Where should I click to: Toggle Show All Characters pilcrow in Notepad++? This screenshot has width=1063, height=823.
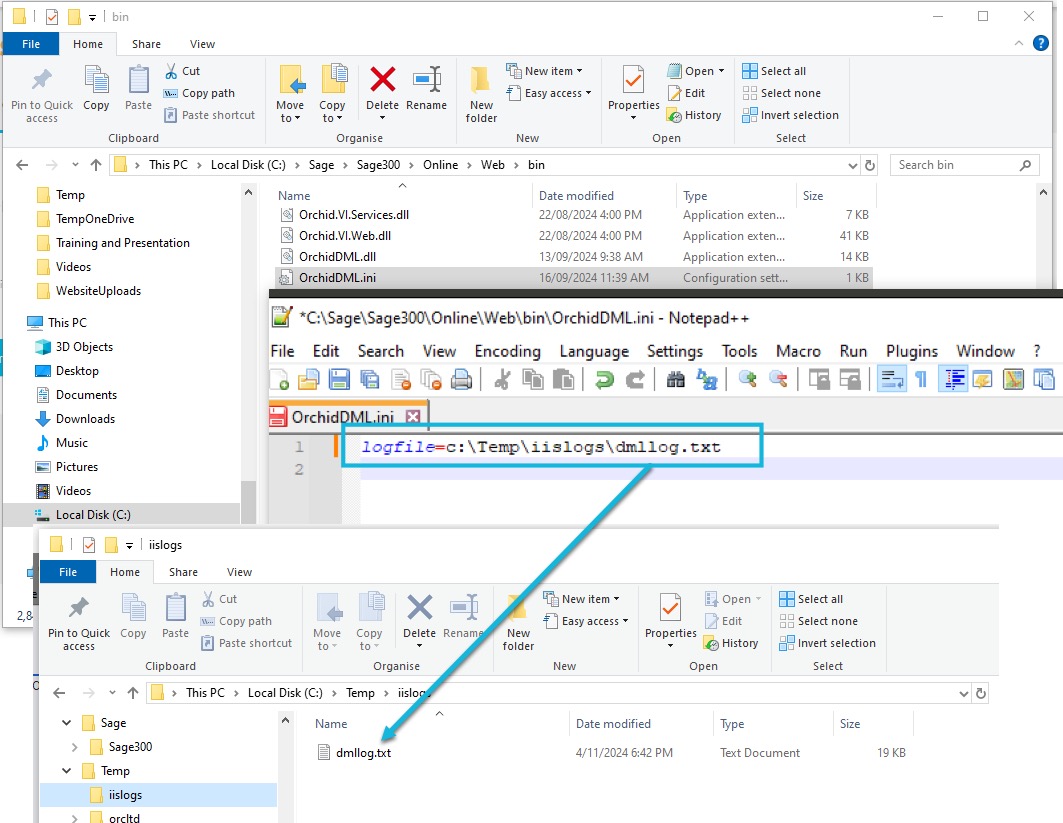point(921,380)
